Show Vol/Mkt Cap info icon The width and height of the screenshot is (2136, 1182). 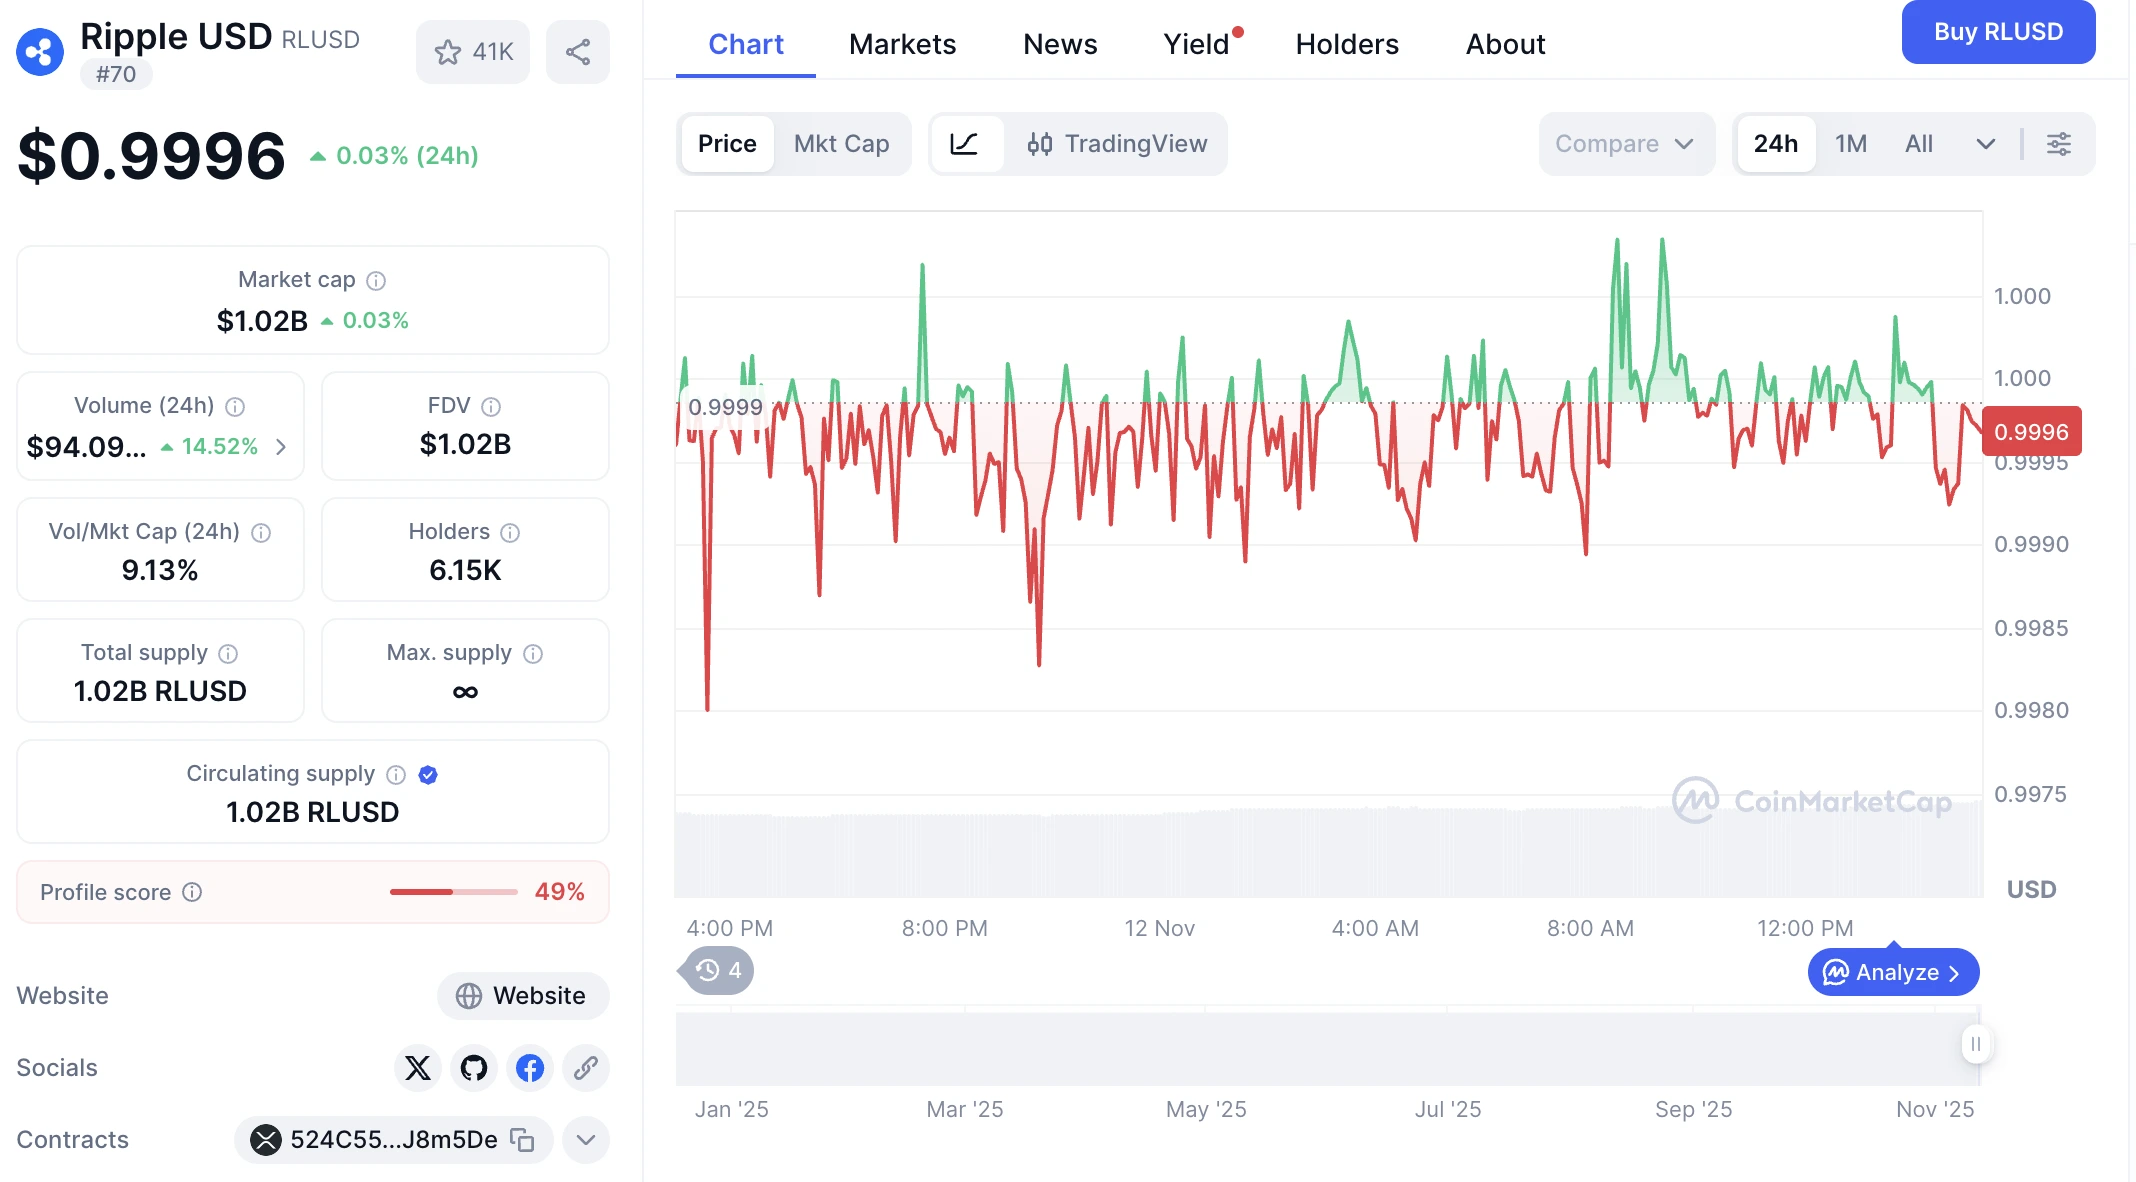click(261, 533)
